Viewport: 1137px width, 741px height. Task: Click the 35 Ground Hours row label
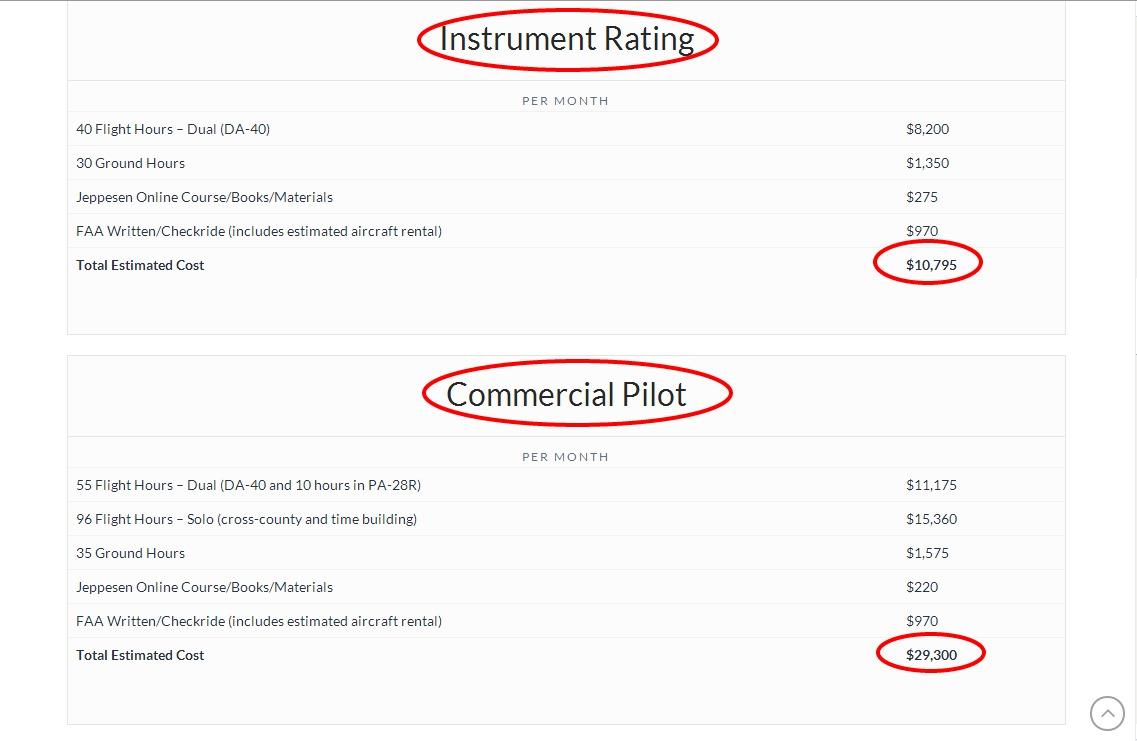pos(130,553)
